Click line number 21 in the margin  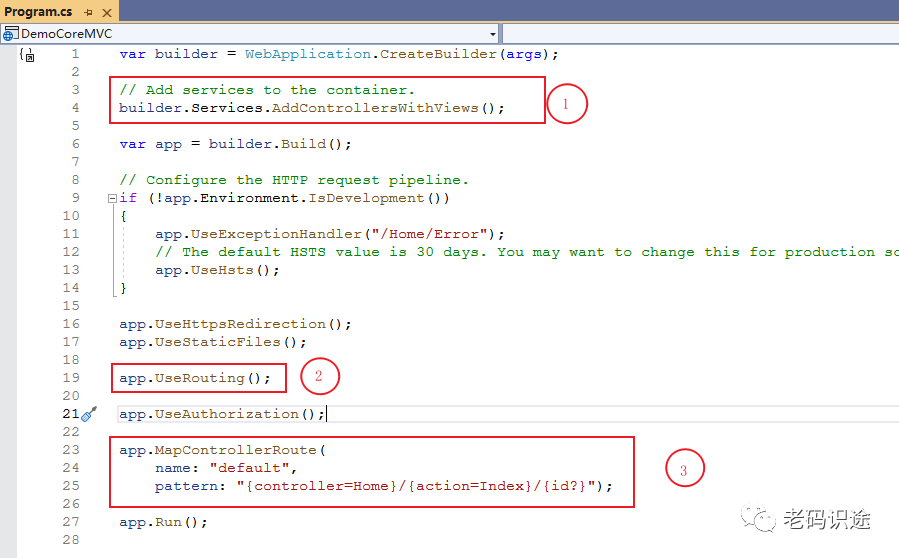pyautogui.click(x=71, y=414)
